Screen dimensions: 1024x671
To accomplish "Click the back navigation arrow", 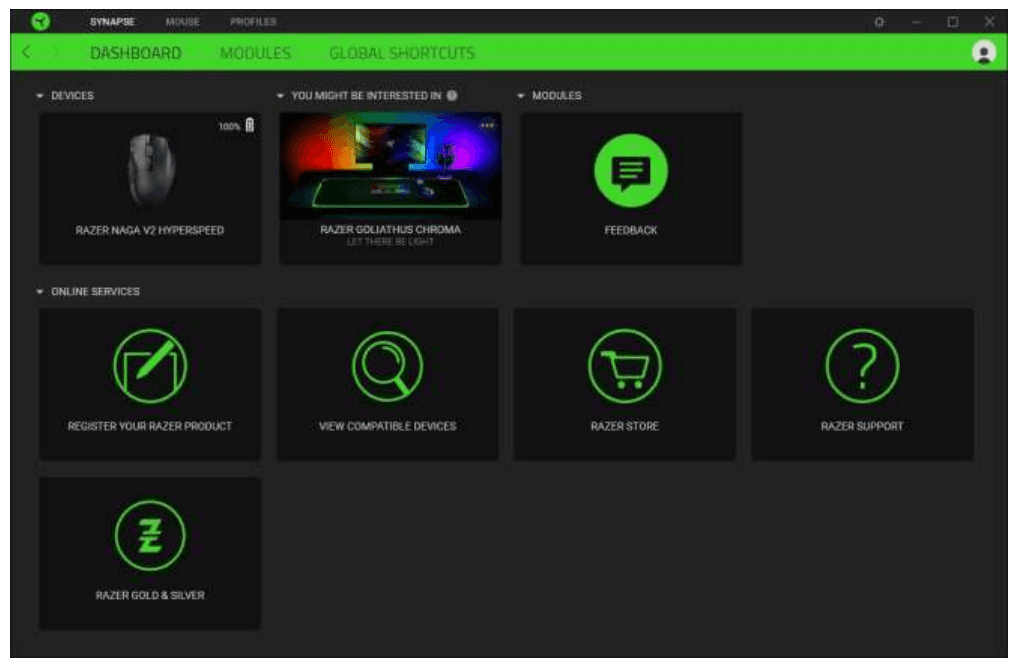I will [x=25, y=53].
